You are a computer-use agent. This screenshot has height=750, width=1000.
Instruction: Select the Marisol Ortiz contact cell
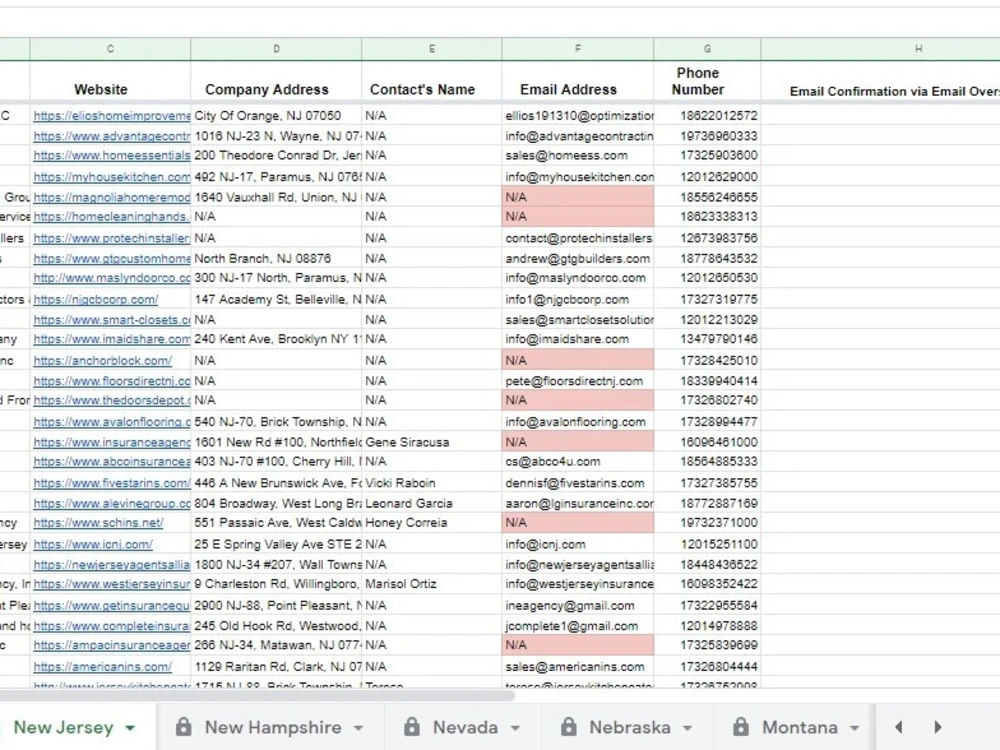click(x=432, y=584)
